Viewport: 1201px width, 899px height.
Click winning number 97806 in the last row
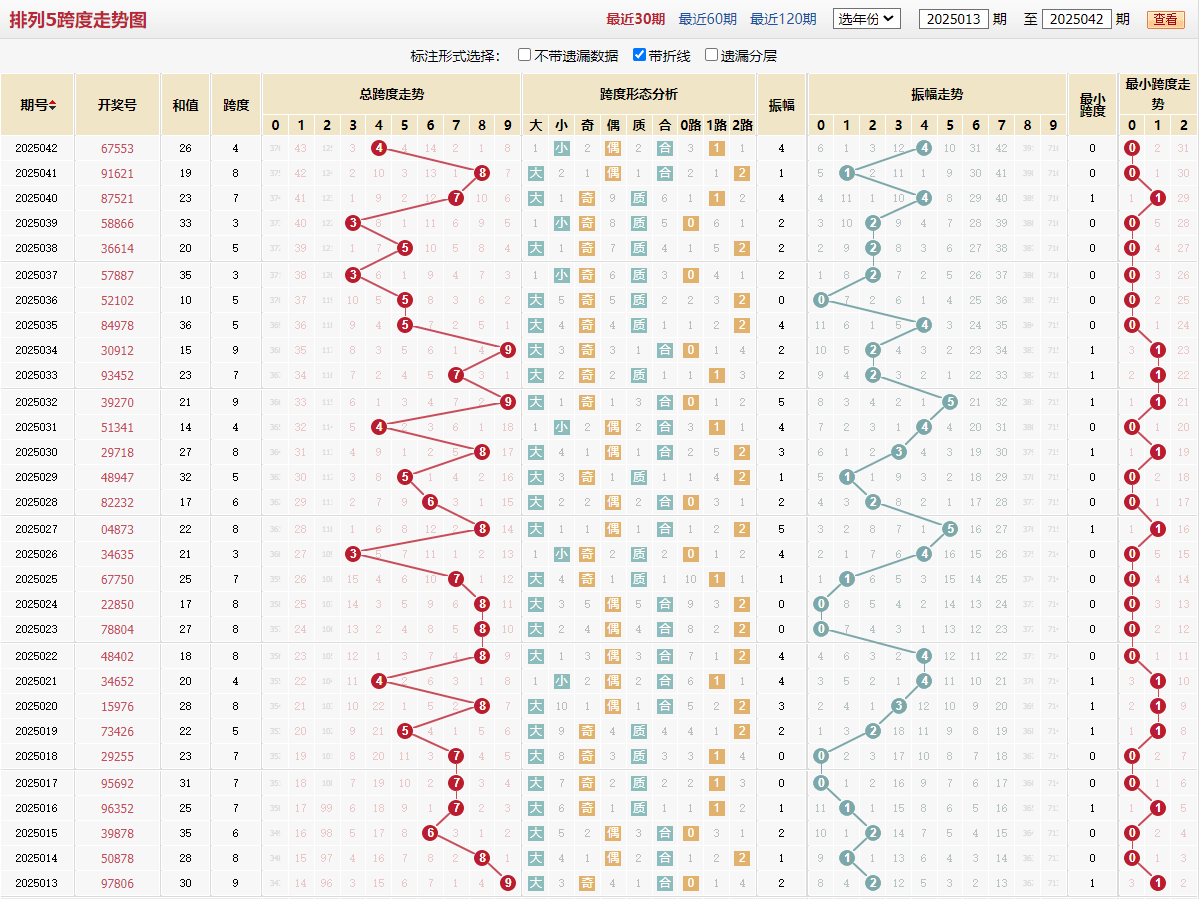click(117, 883)
